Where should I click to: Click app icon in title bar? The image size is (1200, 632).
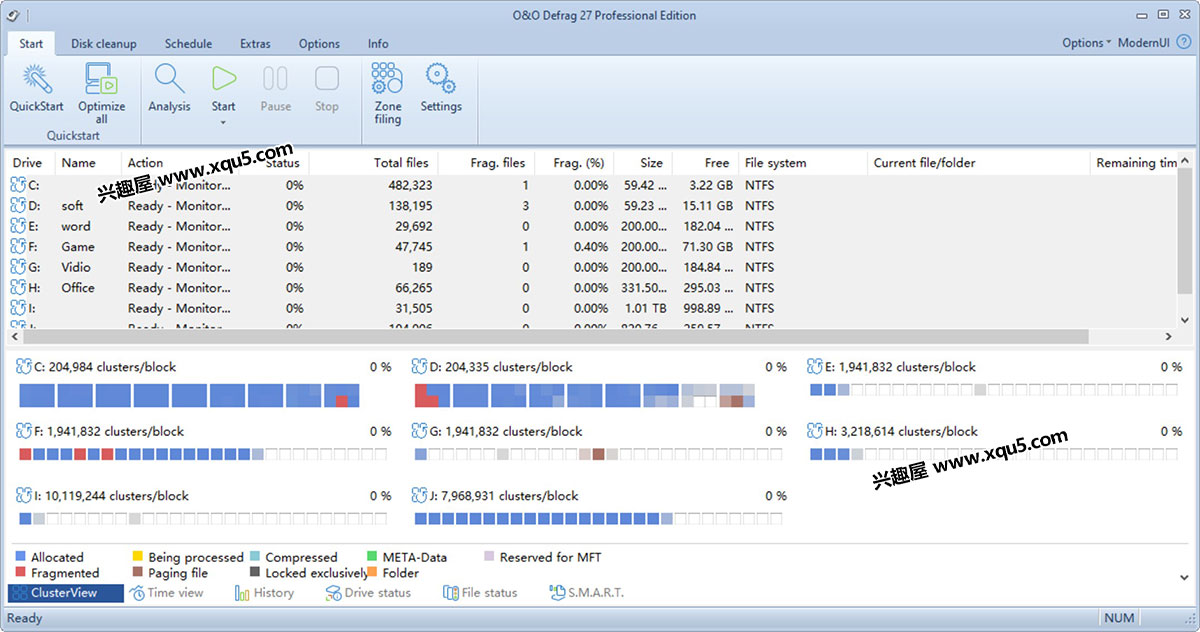pyautogui.click(x=13, y=15)
